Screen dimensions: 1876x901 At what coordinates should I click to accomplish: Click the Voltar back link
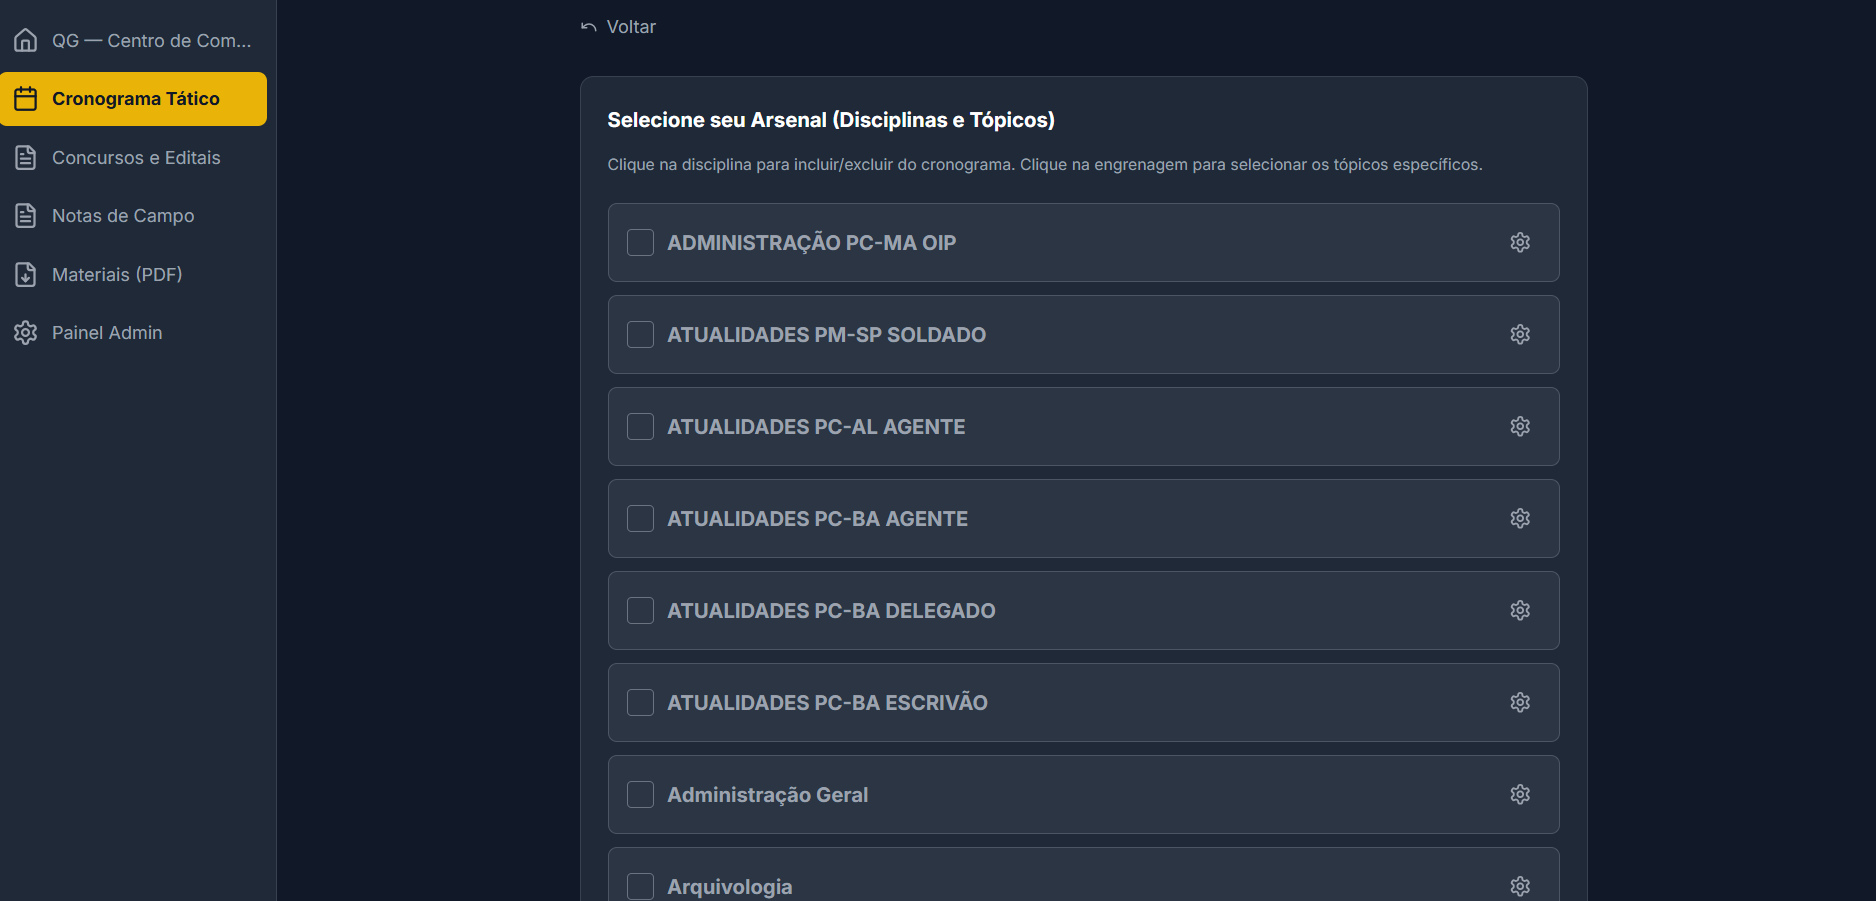pyautogui.click(x=618, y=27)
